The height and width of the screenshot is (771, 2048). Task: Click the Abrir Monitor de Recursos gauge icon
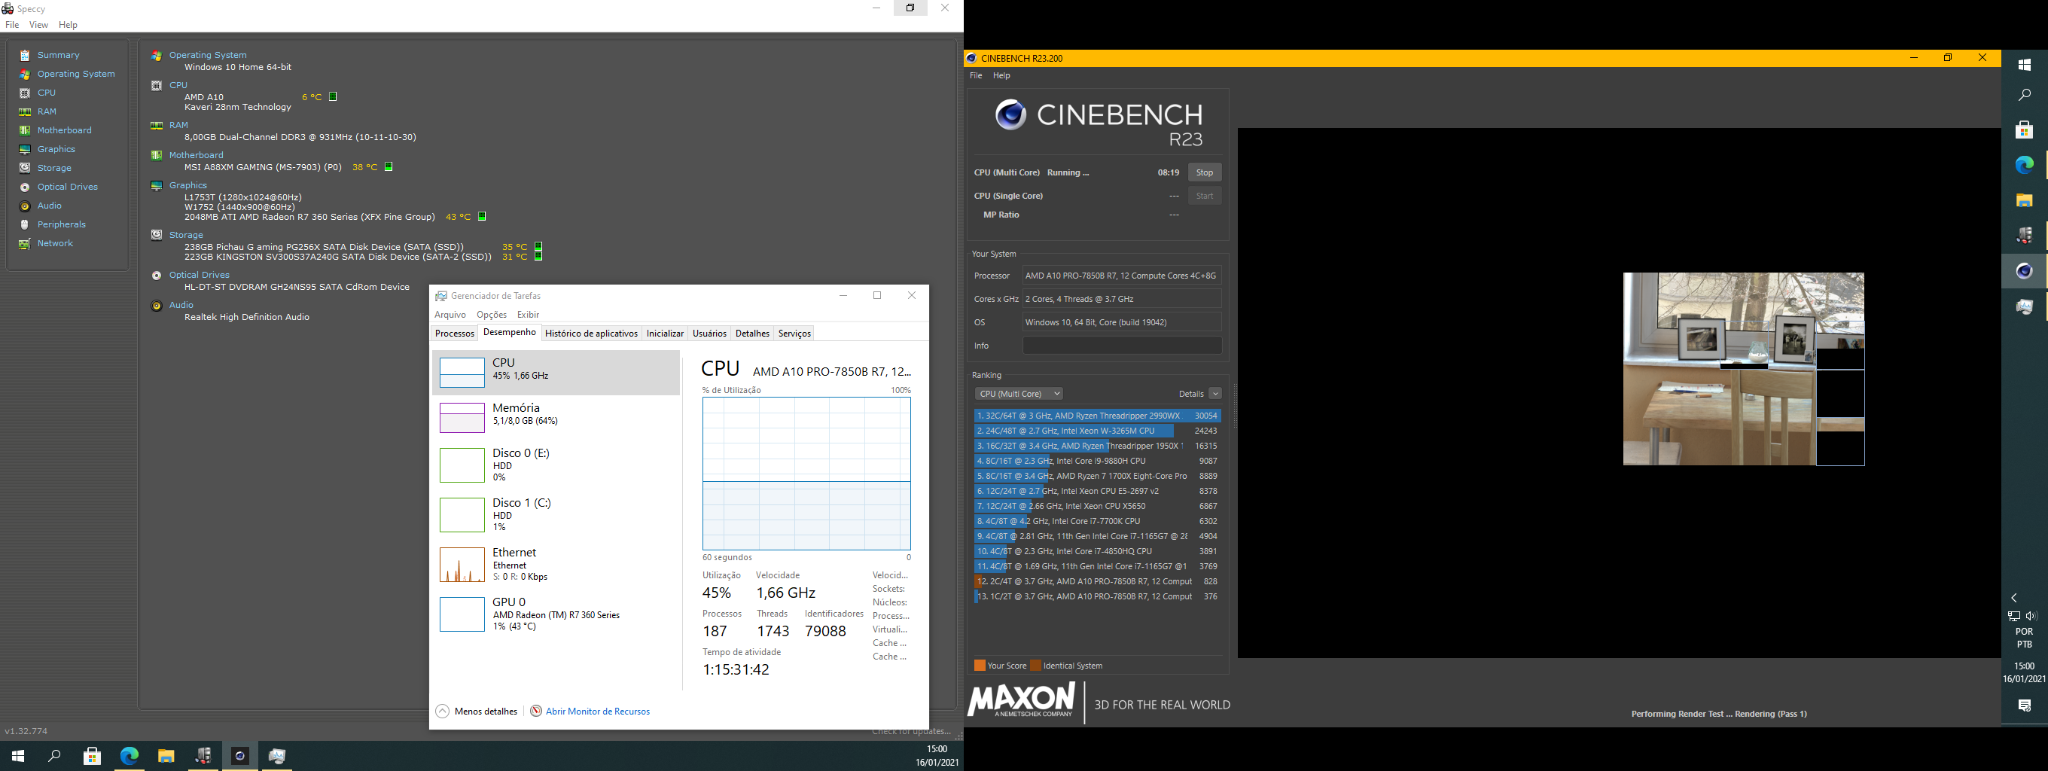[x=536, y=711]
